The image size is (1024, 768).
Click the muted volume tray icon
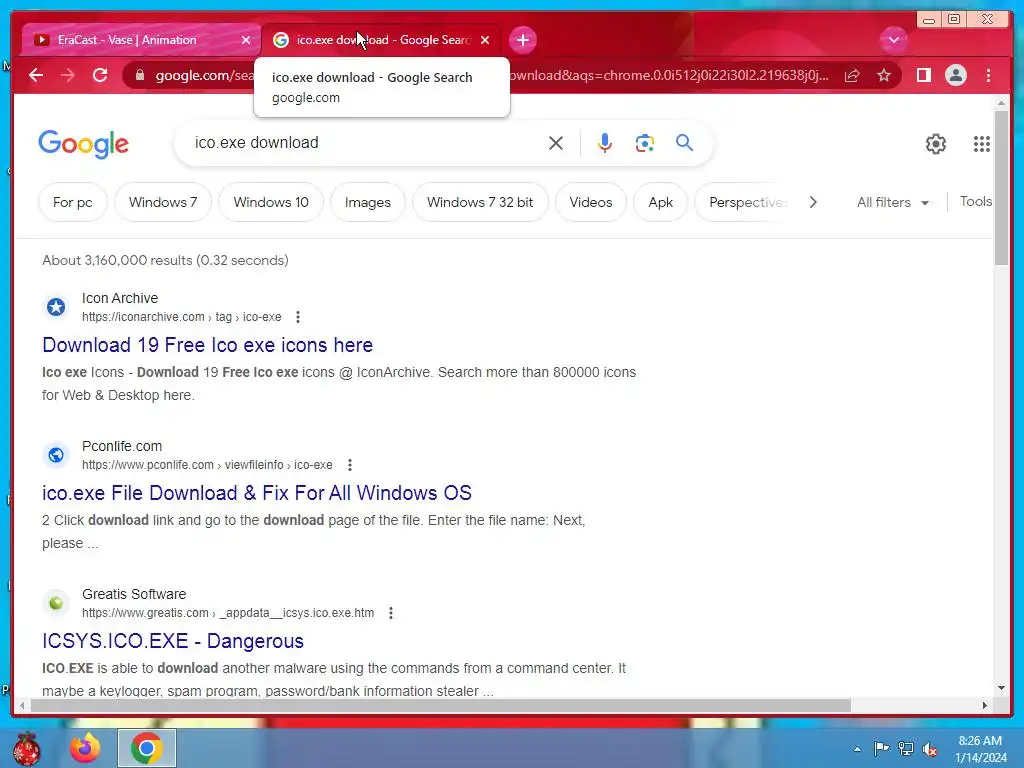(x=930, y=749)
